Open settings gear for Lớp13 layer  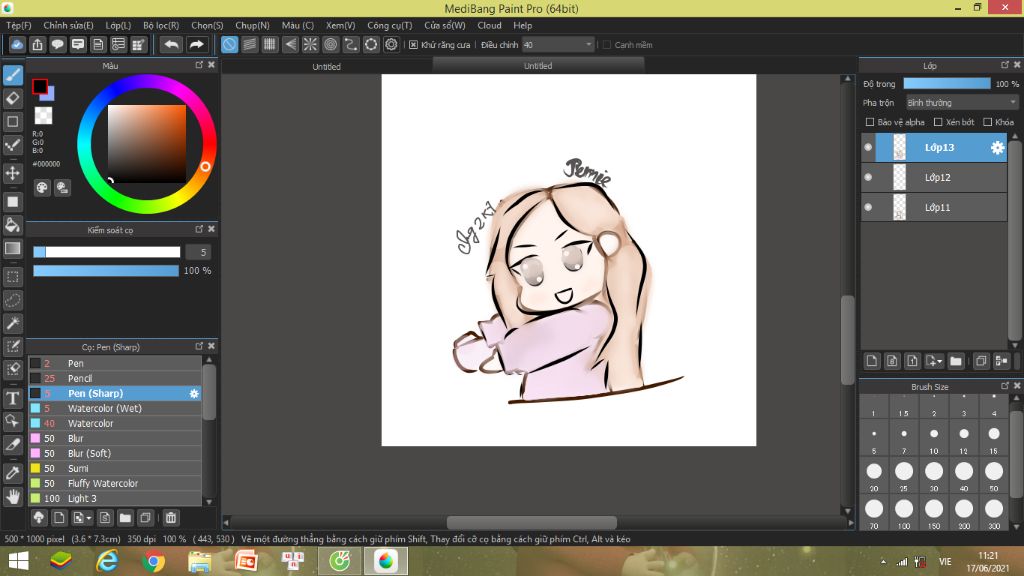coord(997,148)
